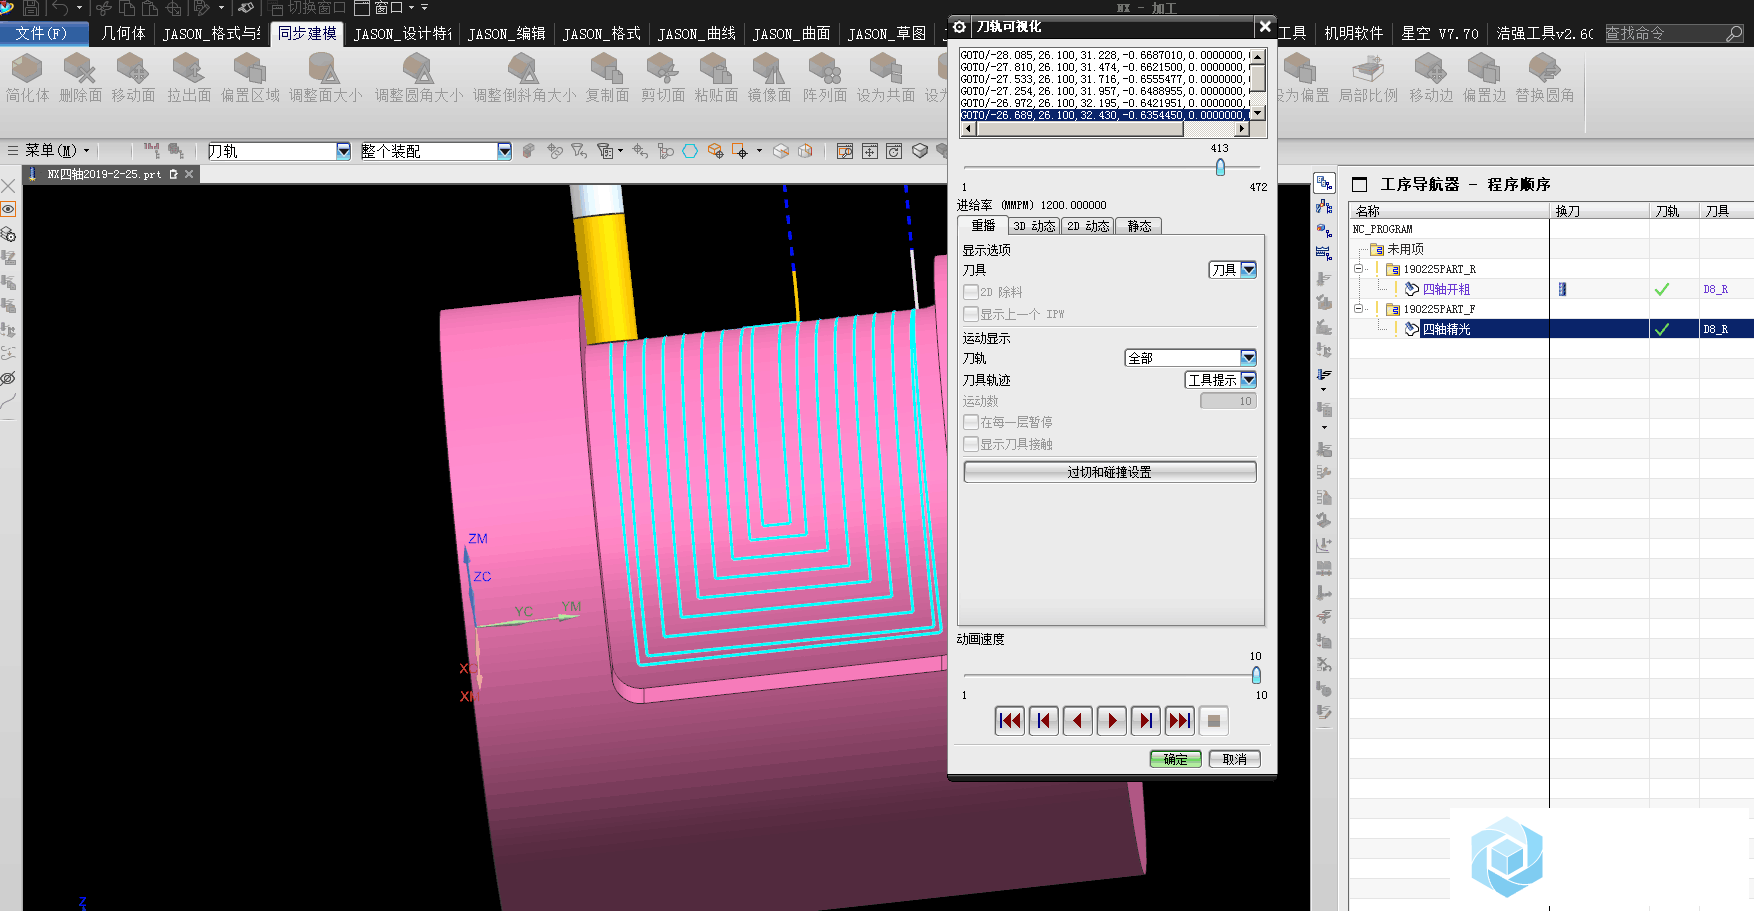Switch to the 静态 tab
1754x911 pixels.
pos(1139,226)
